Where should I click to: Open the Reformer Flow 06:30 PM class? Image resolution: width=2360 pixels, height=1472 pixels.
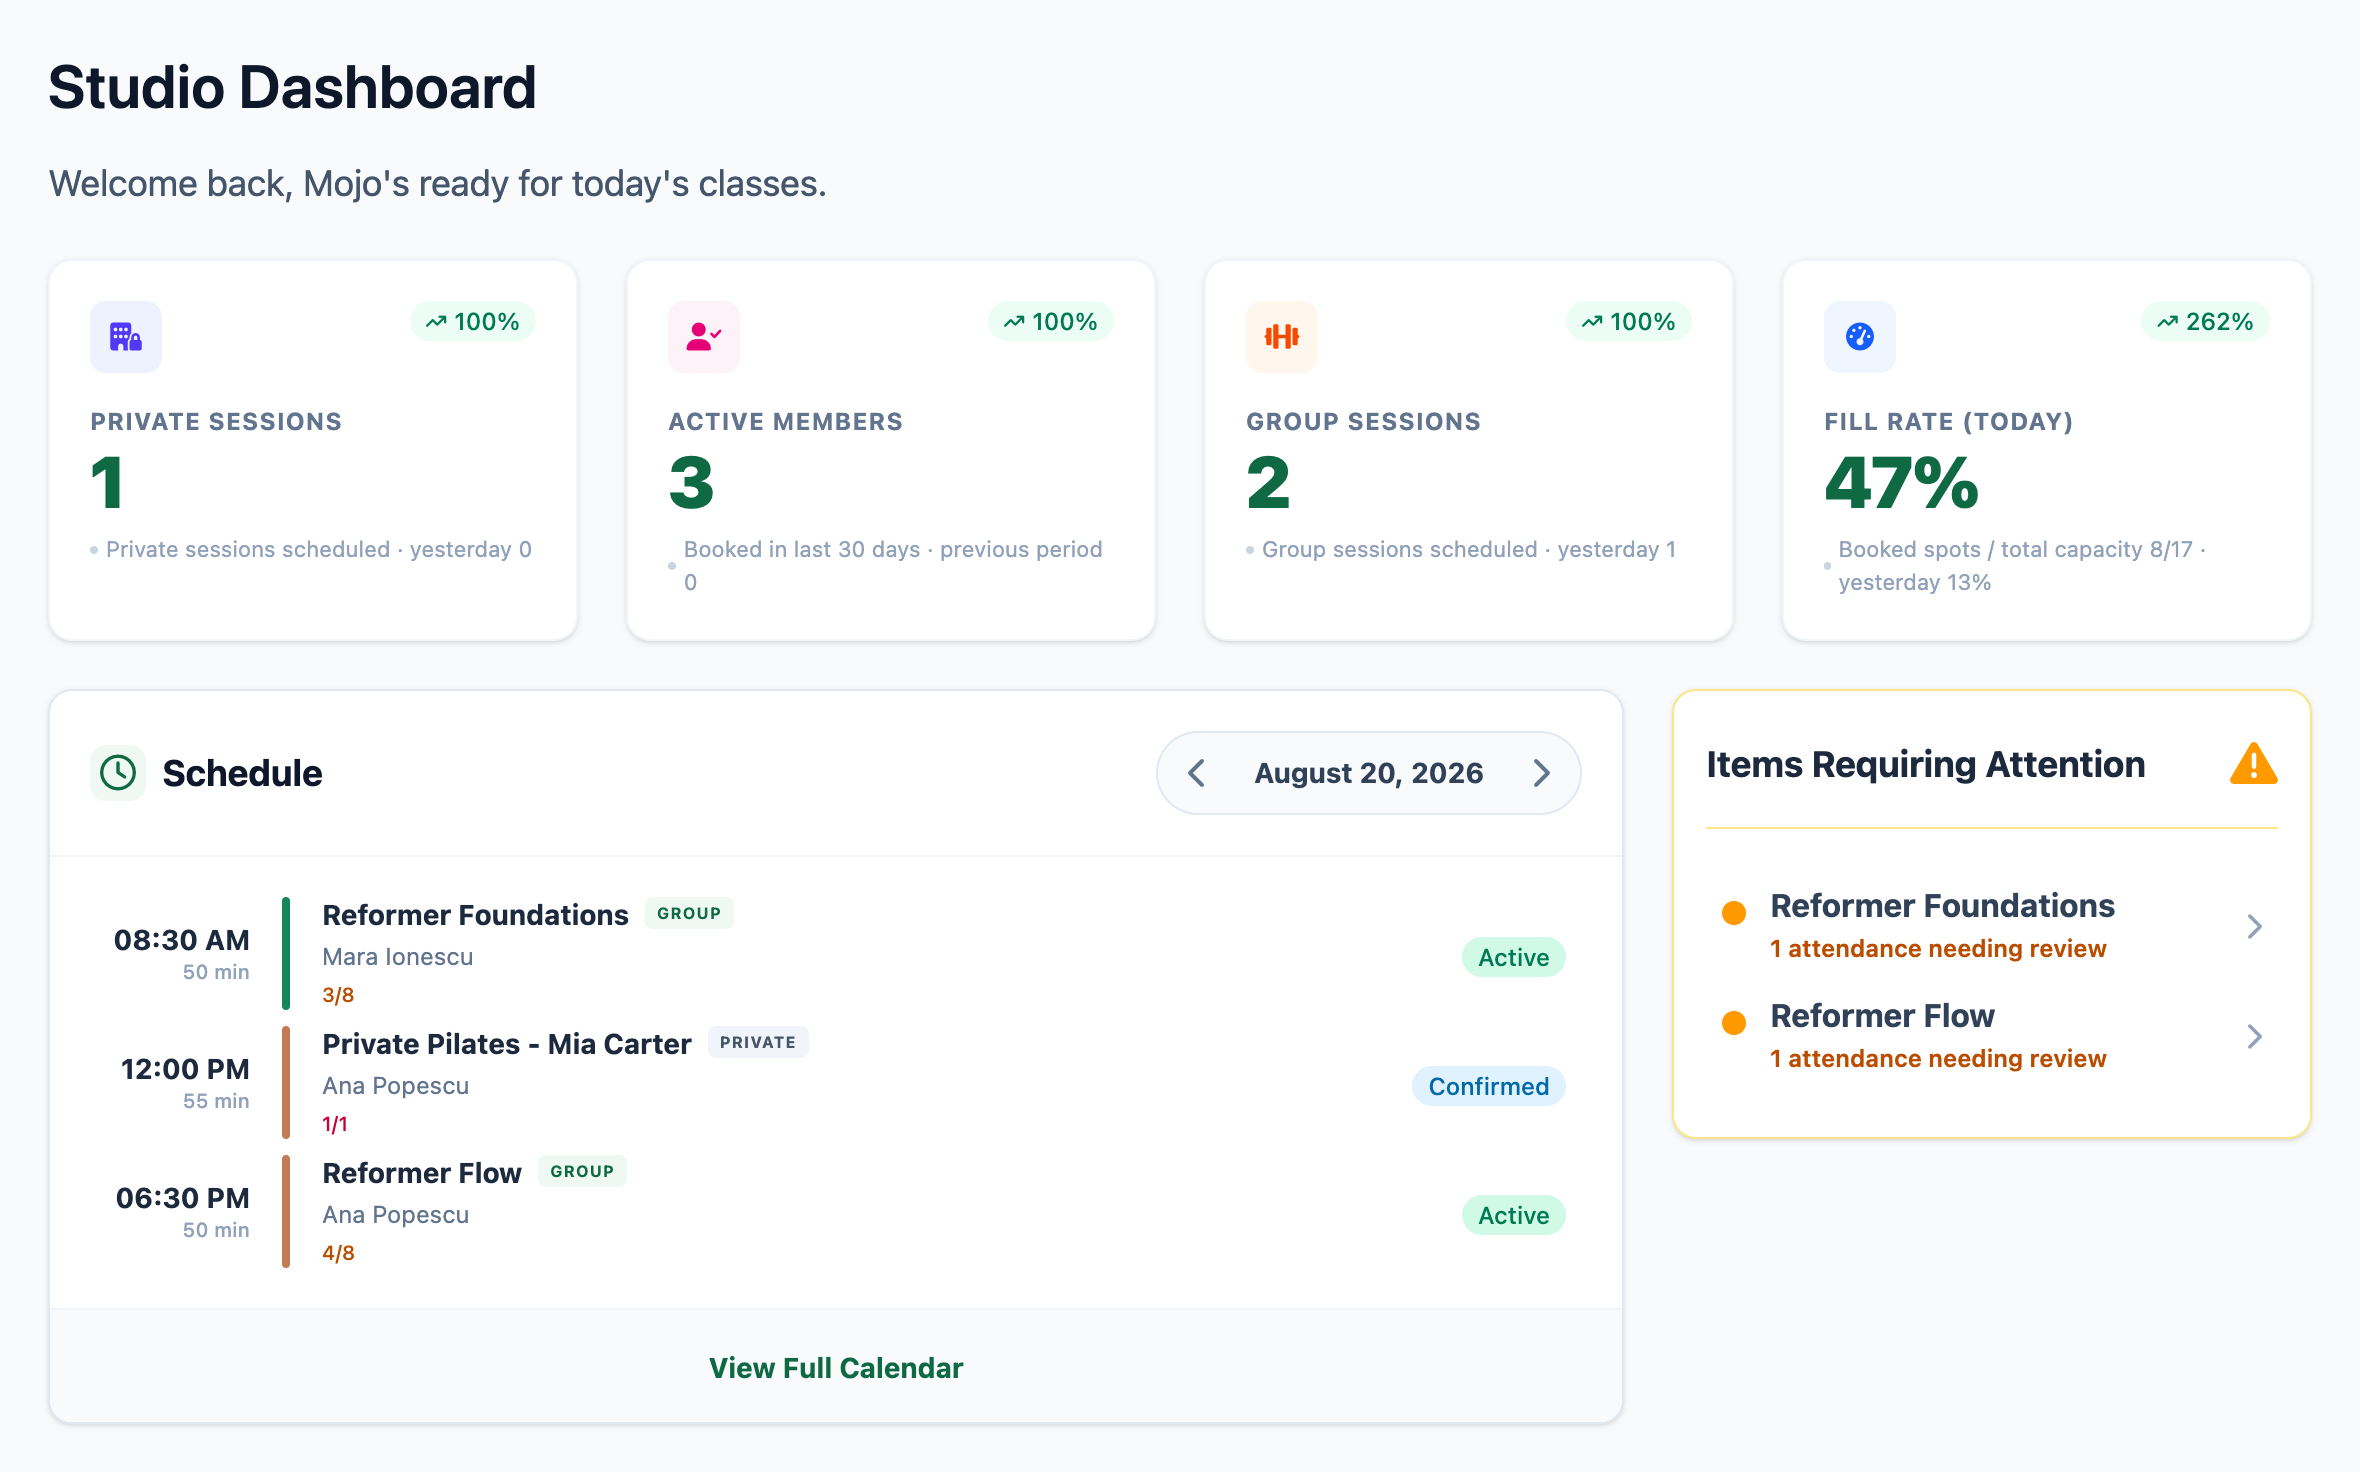[x=836, y=1212]
